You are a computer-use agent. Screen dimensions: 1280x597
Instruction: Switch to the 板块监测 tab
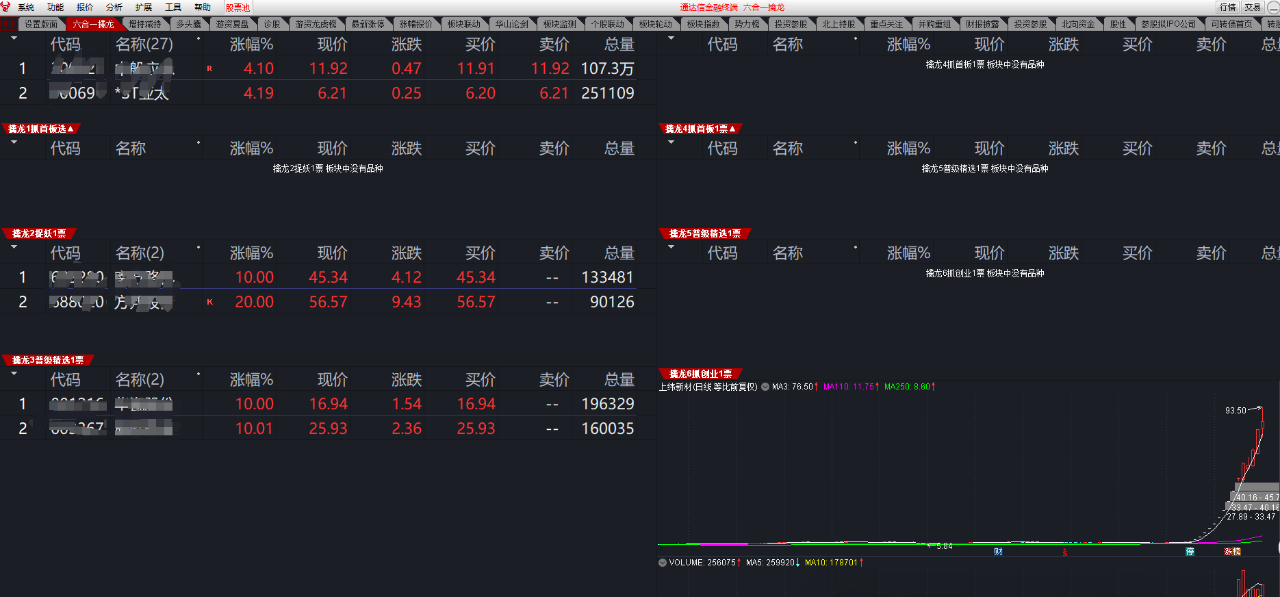pos(558,23)
